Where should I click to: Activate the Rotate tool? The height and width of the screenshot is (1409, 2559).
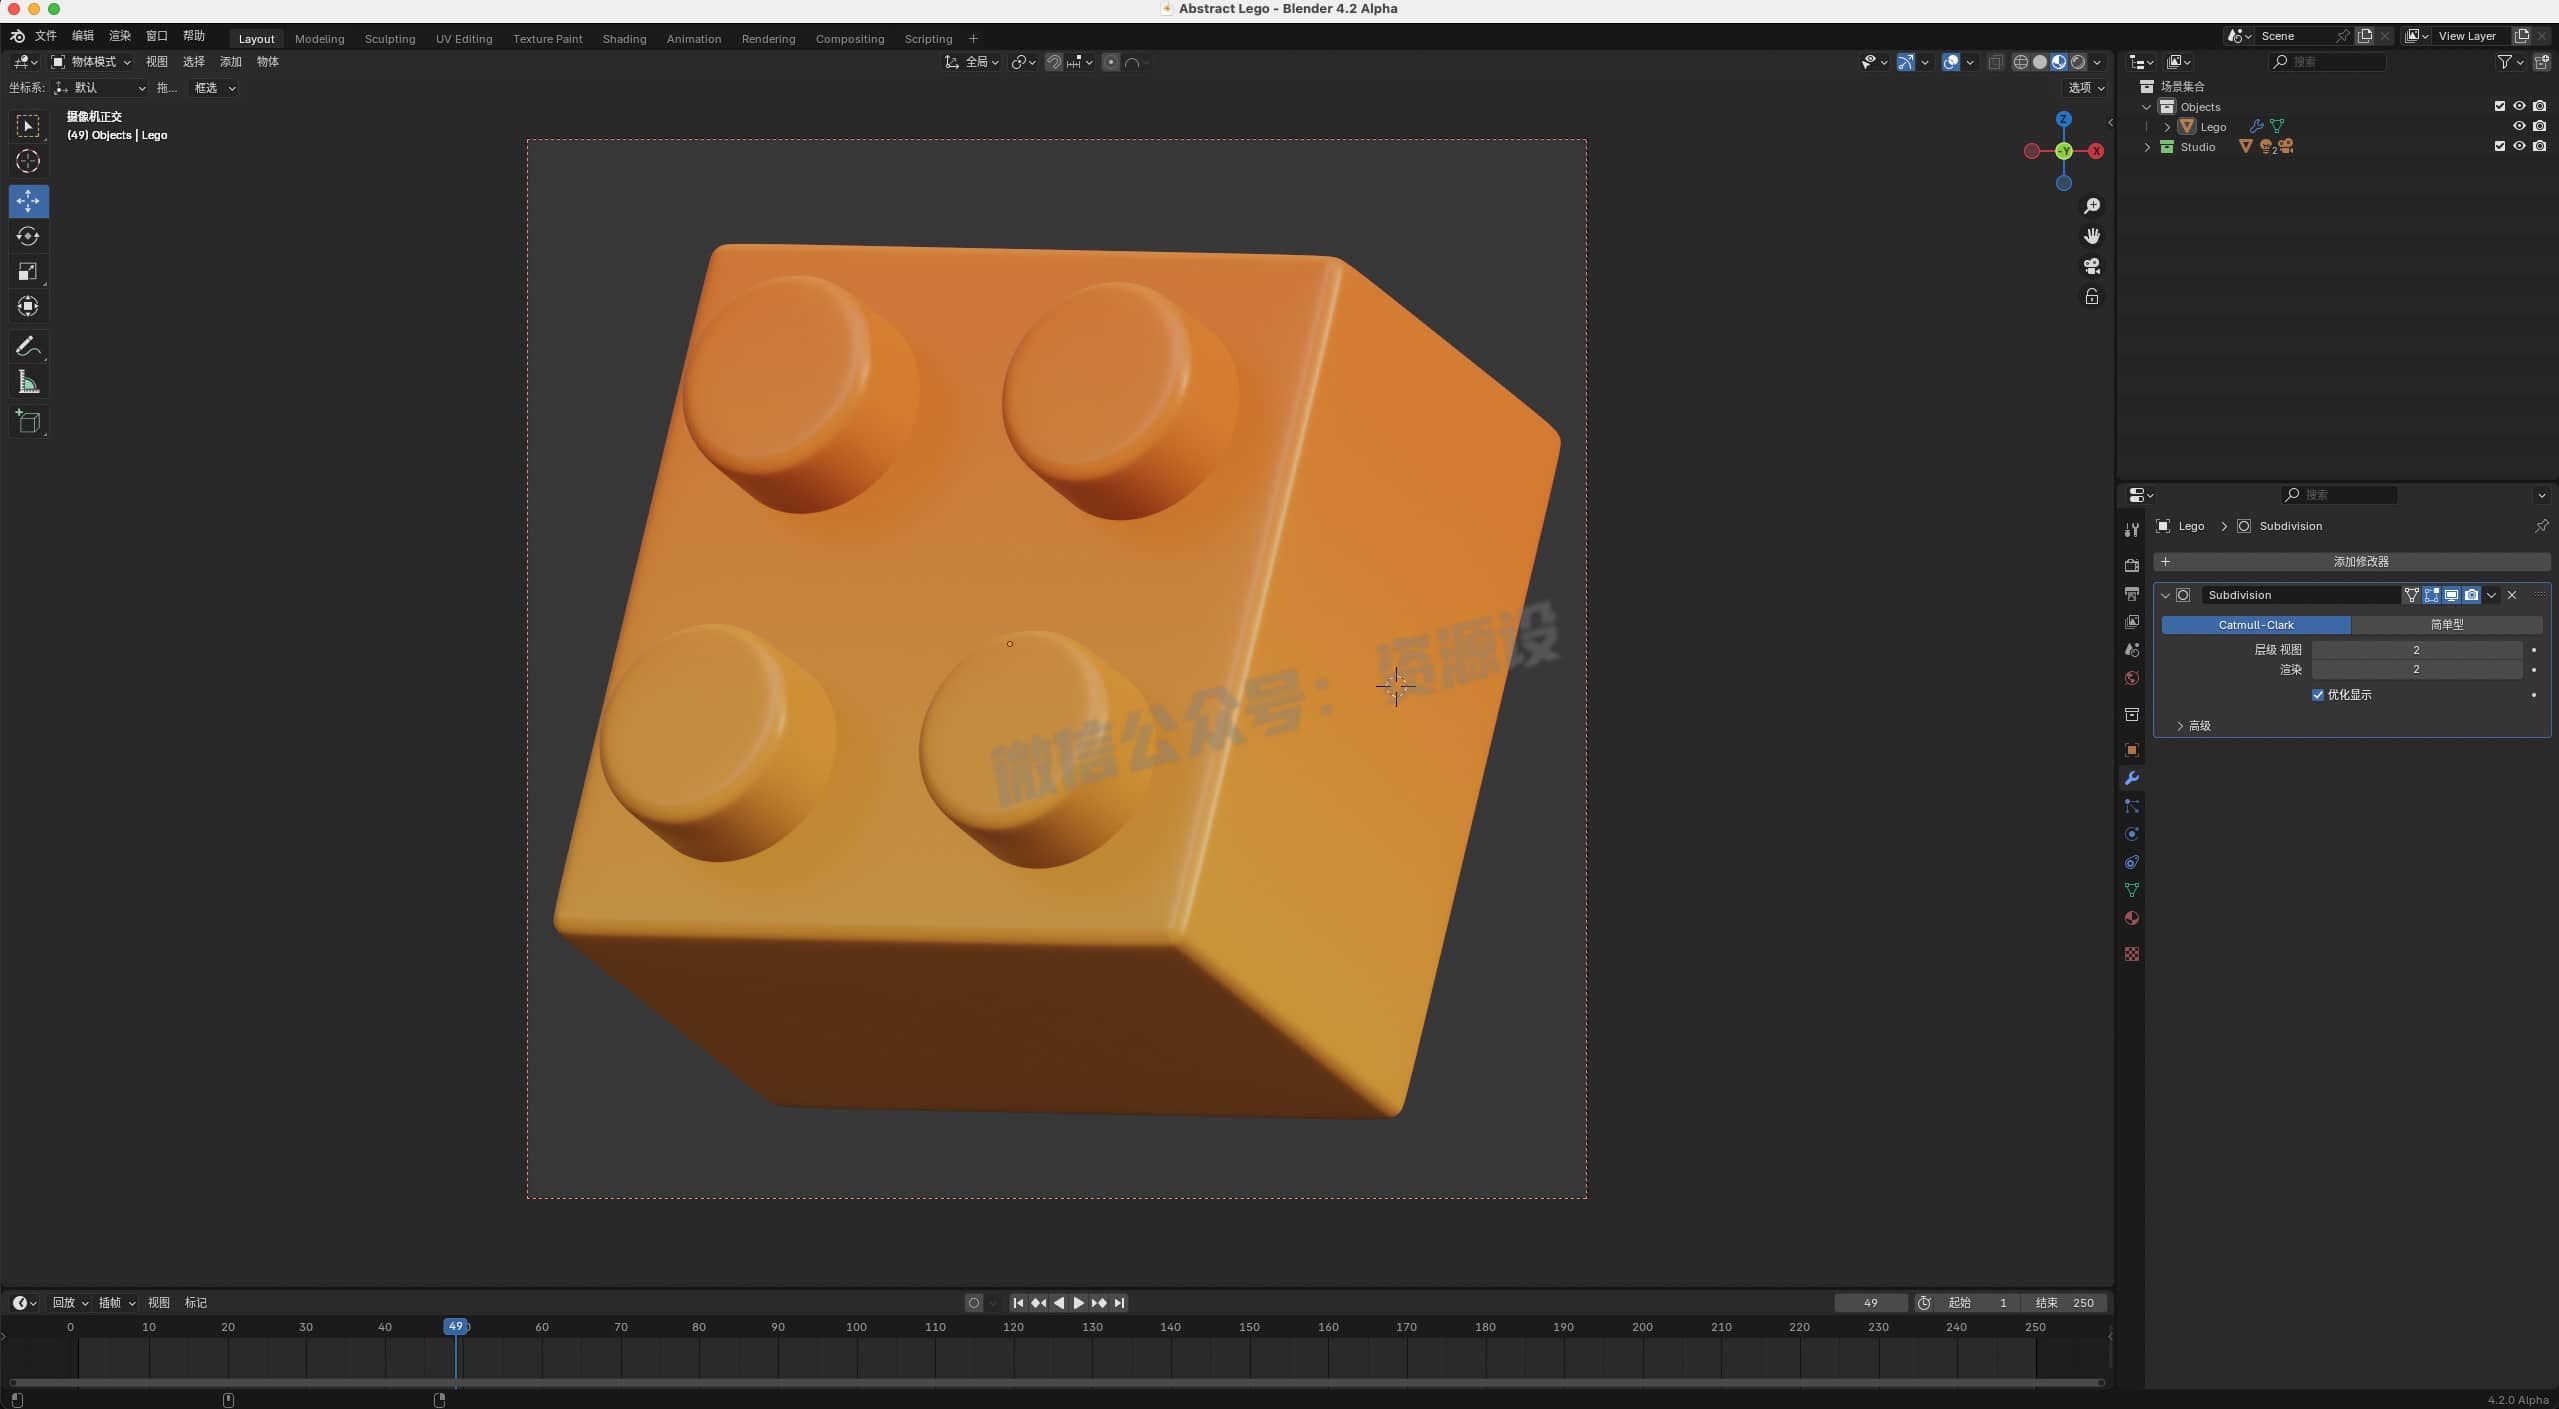[x=28, y=236]
